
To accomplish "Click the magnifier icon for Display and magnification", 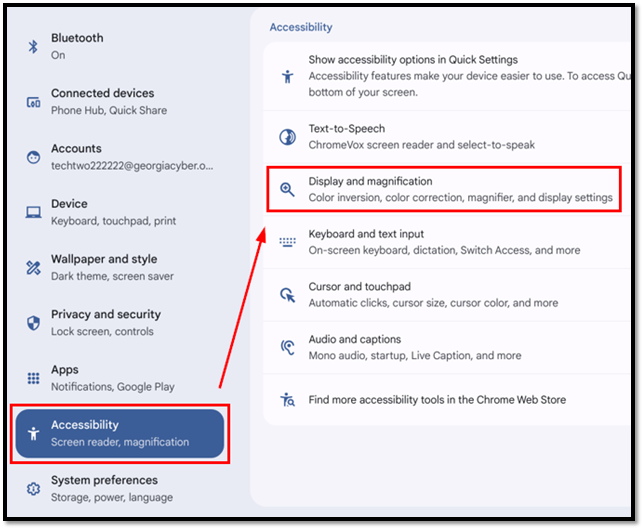I will pos(287,189).
